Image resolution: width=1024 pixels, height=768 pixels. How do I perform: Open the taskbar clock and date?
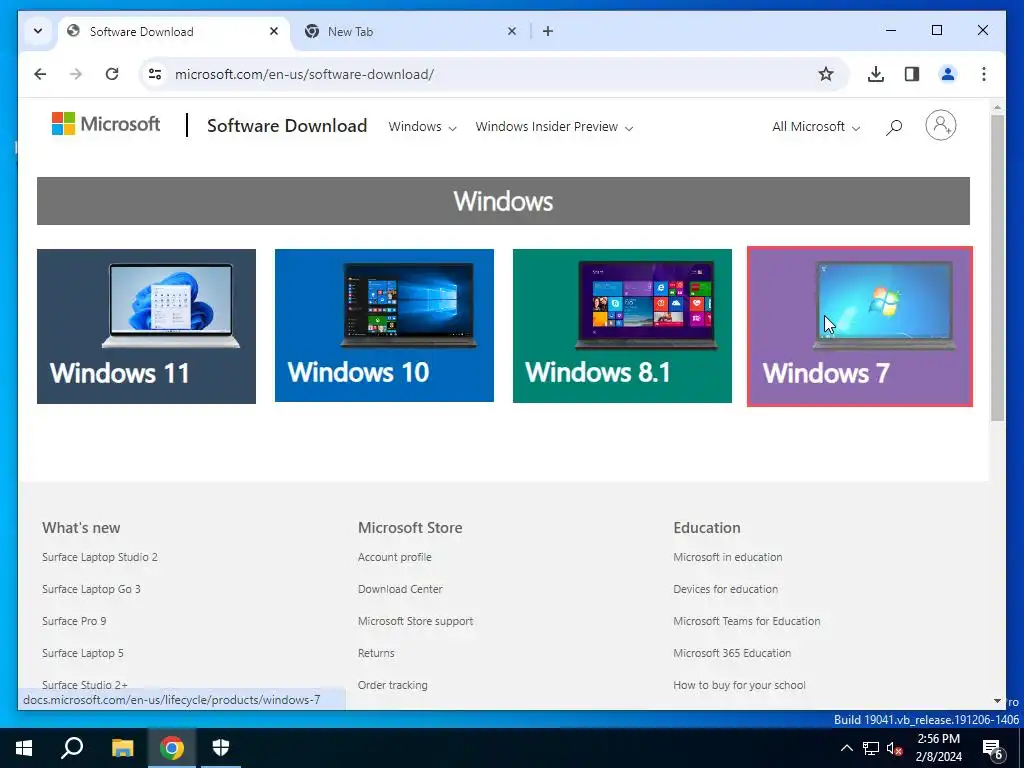(x=938, y=748)
